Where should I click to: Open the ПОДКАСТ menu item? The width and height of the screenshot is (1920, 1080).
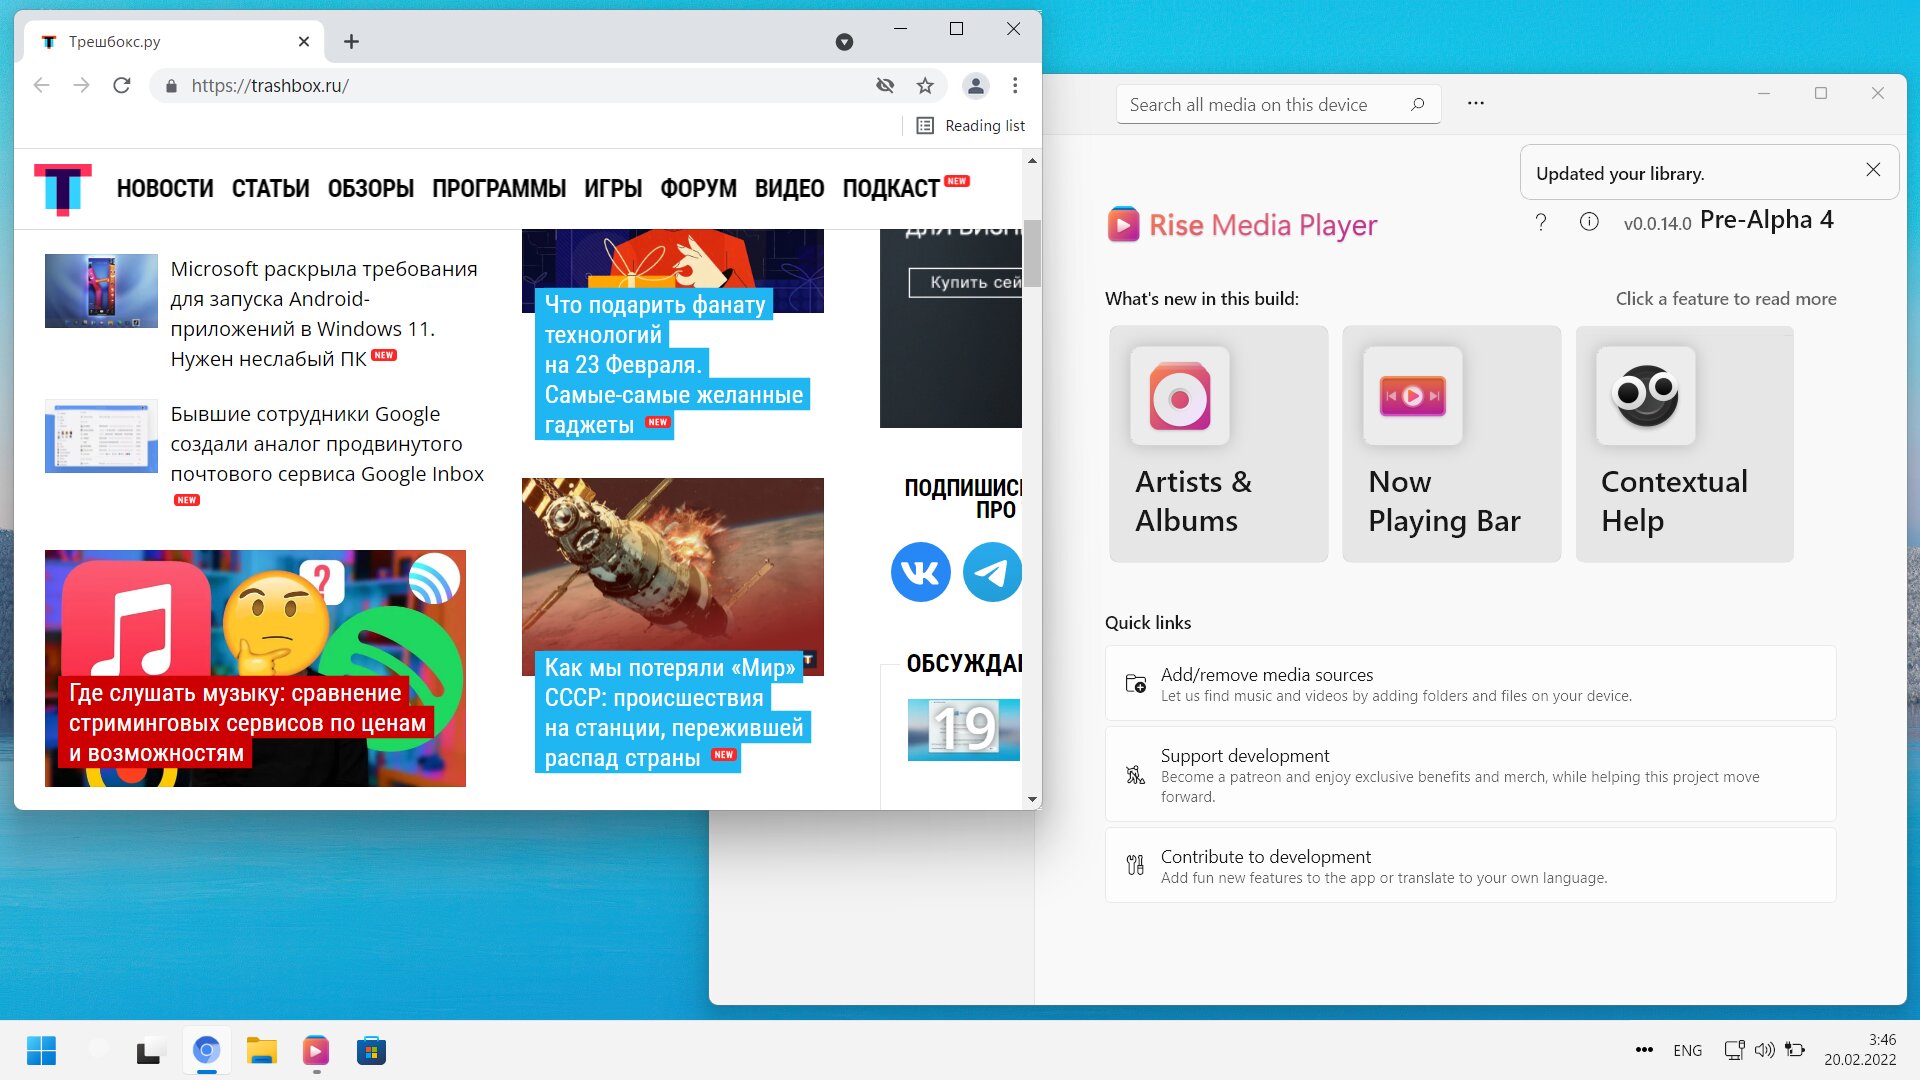click(x=891, y=189)
